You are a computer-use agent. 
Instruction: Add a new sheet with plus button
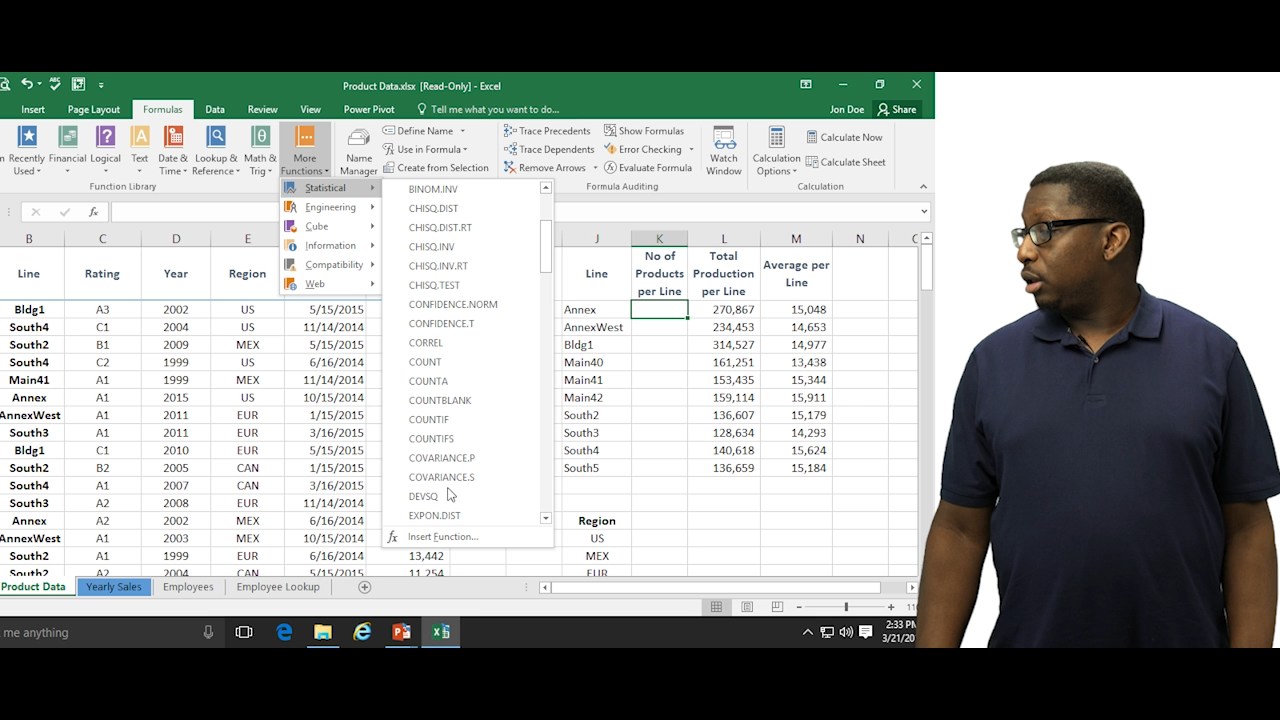[x=365, y=587]
